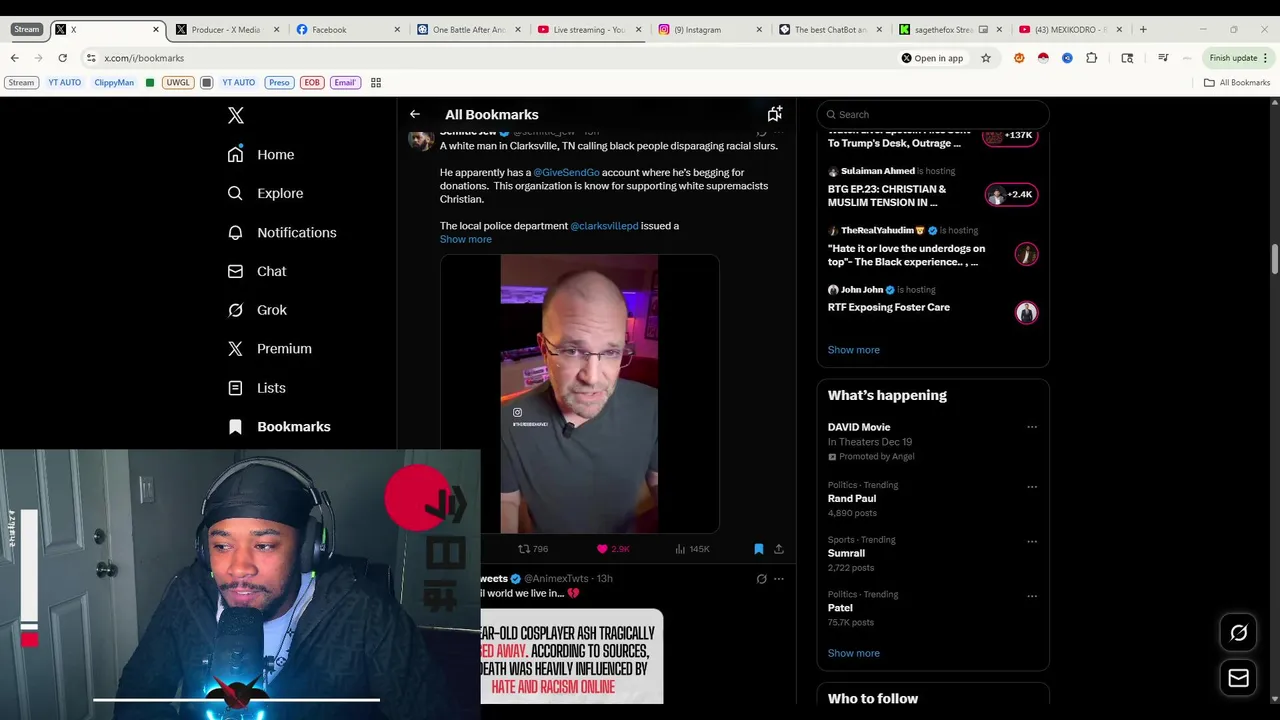1280x720 pixels.
Task: Click the X logo in the sidebar
Action: coord(236,116)
